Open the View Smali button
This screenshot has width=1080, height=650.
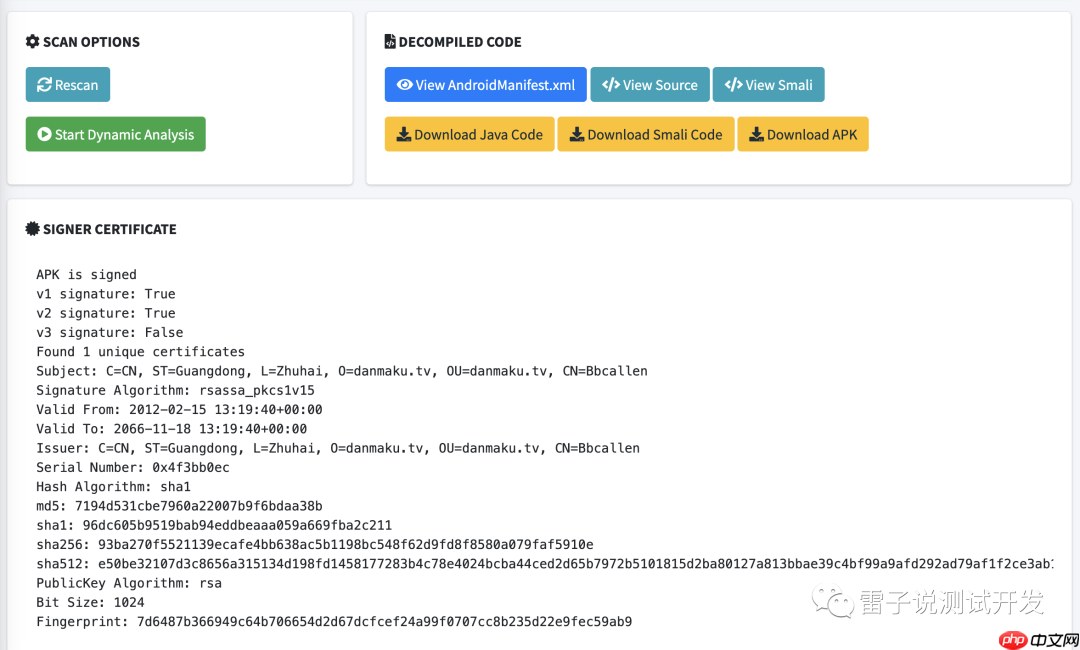click(x=768, y=85)
